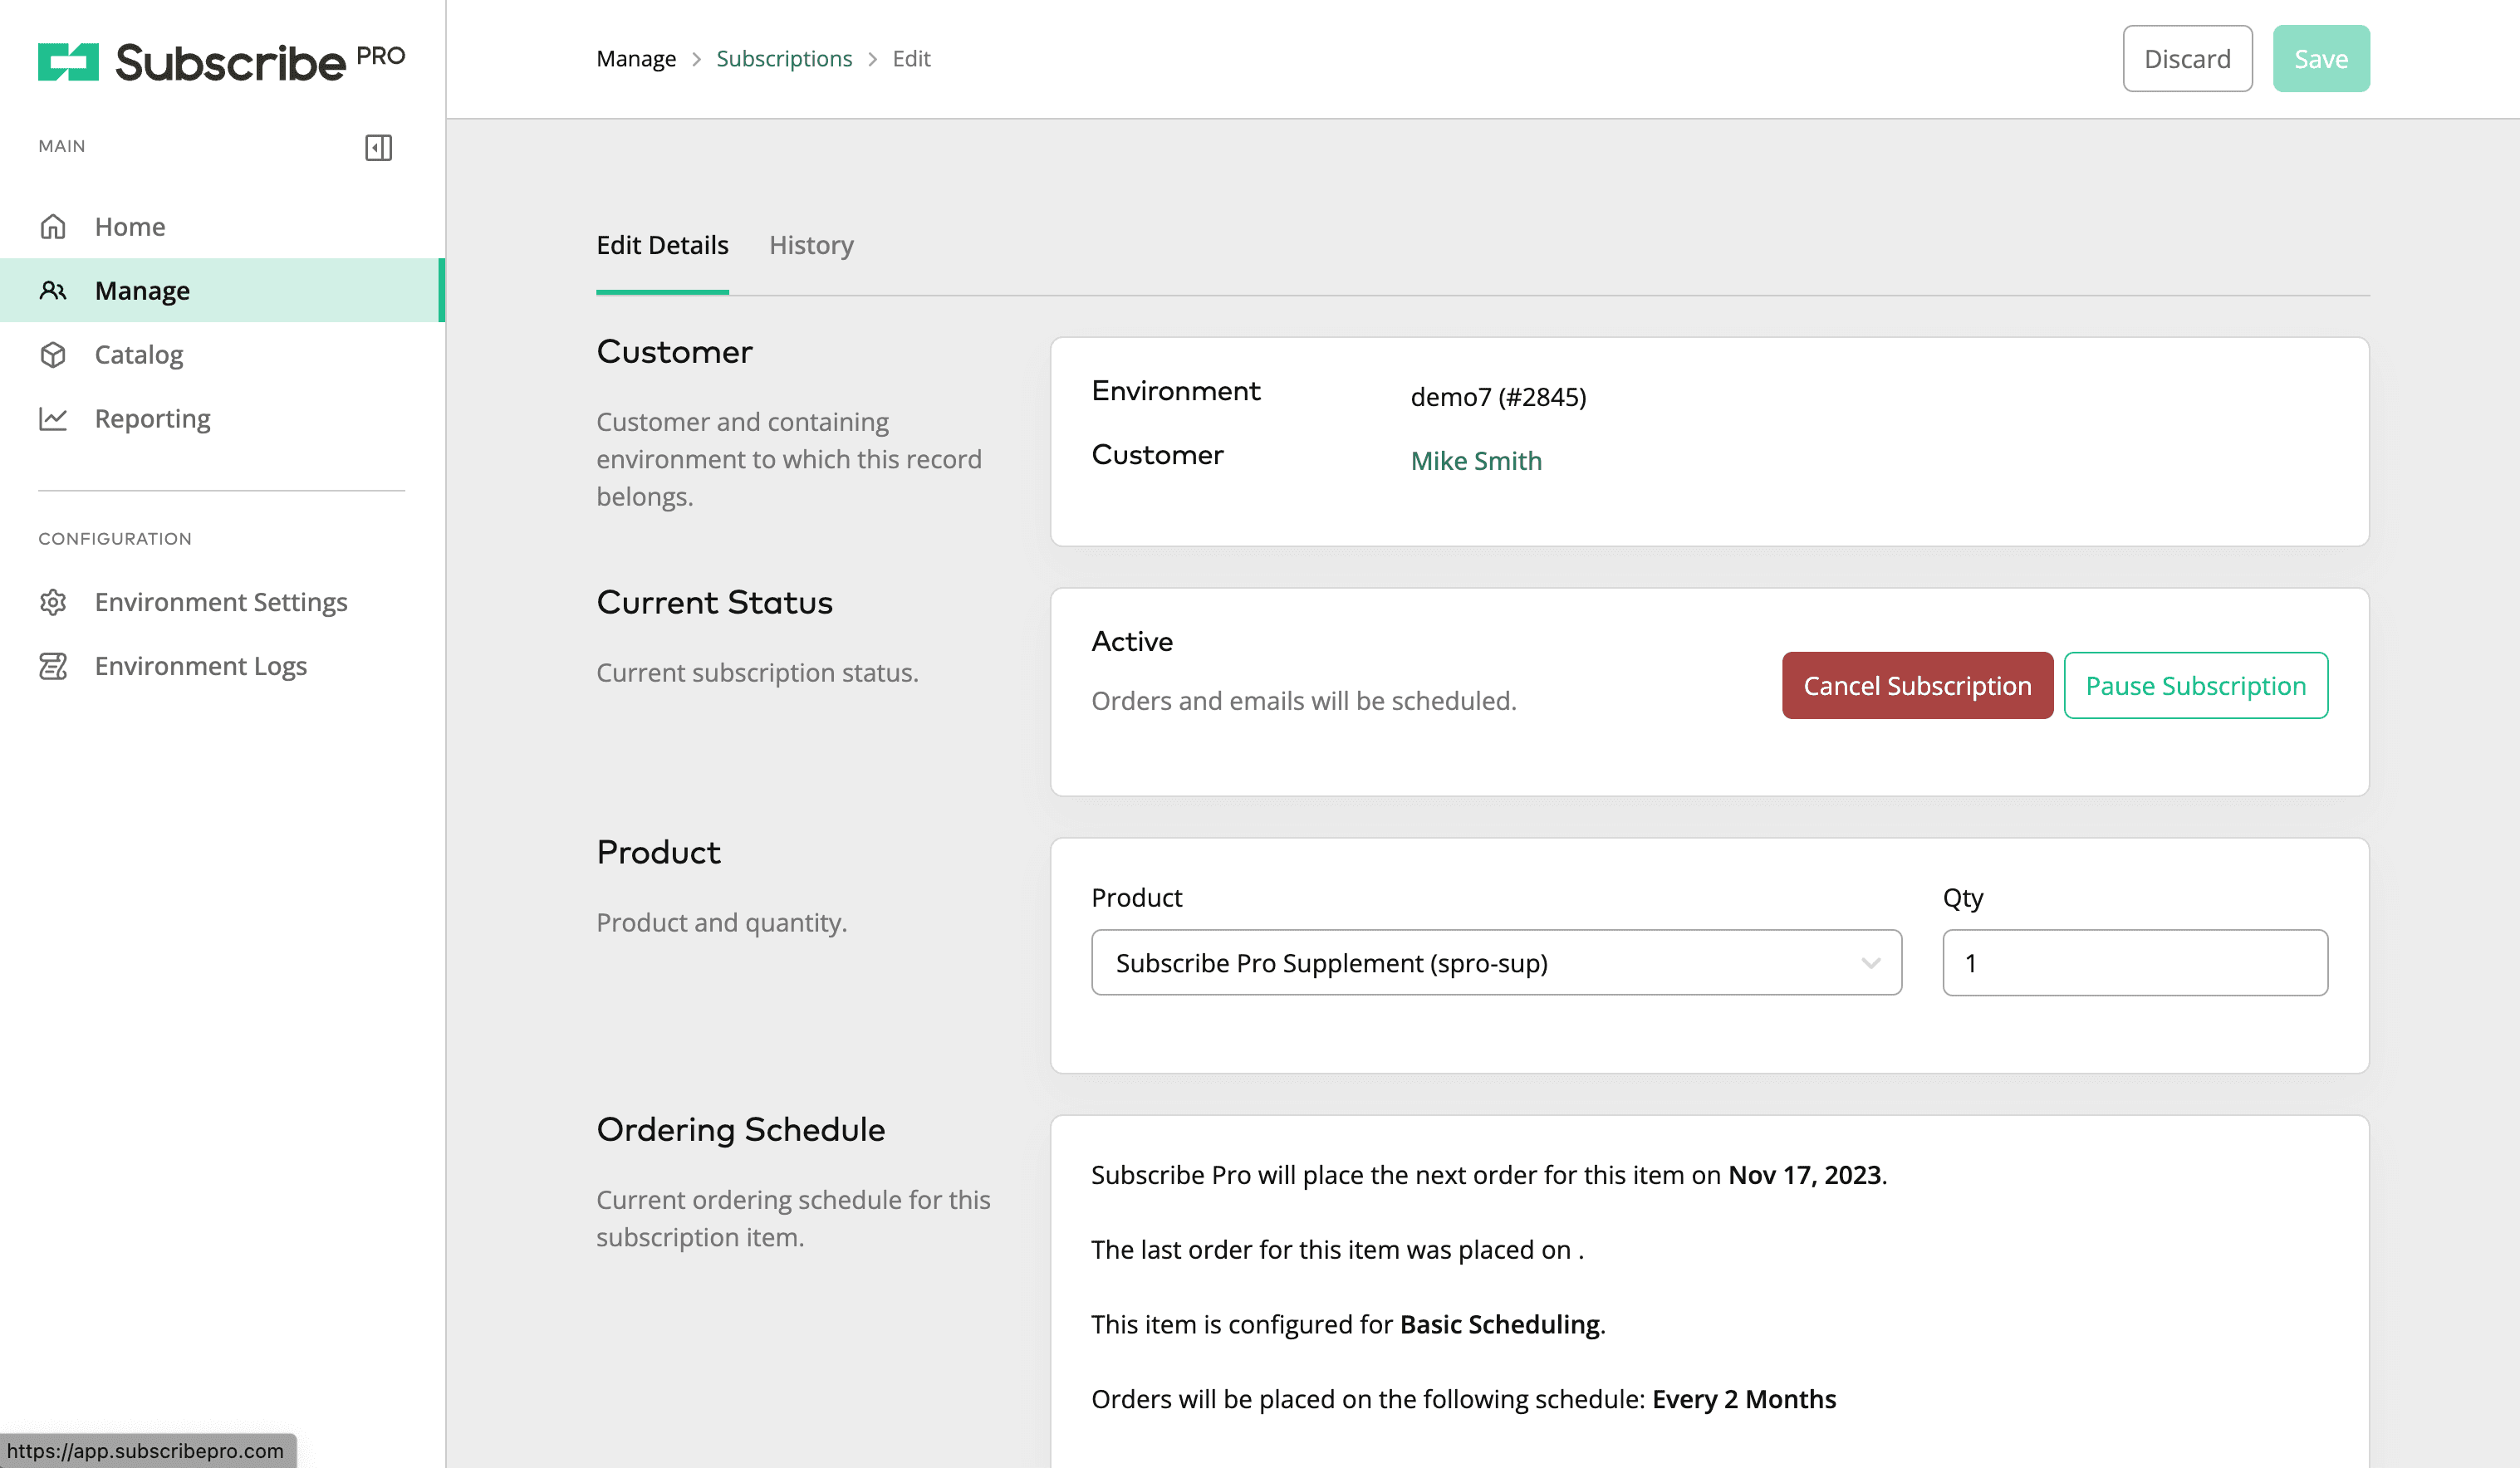This screenshot has width=2520, height=1468.
Task: Click the Save button
Action: 2320,58
